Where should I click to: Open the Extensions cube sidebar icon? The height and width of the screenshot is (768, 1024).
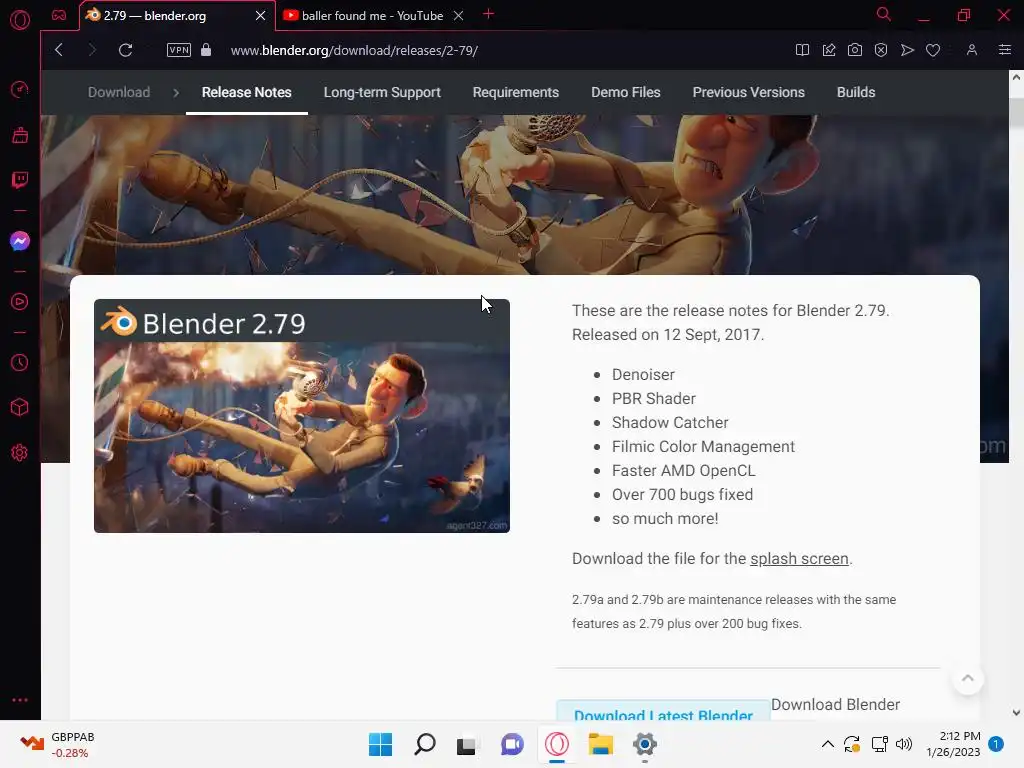(x=20, y=408)
